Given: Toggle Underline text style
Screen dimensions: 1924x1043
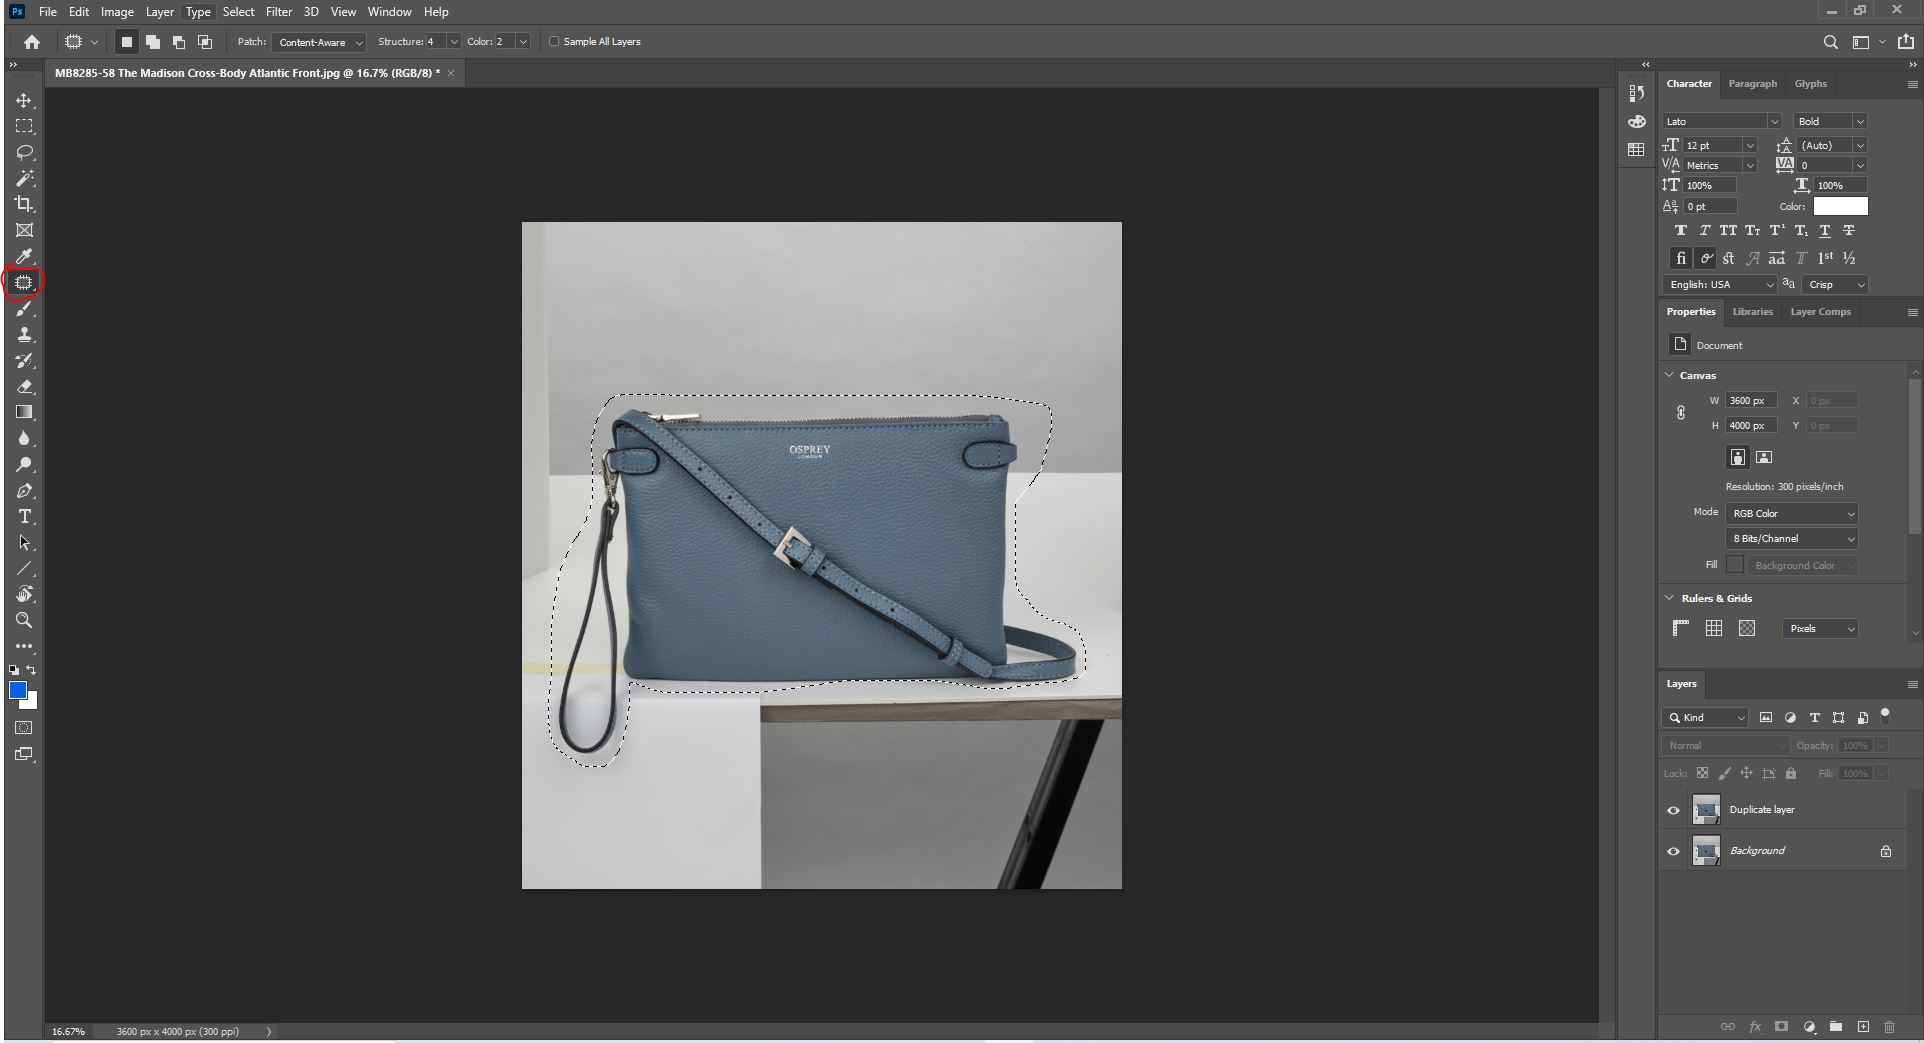Looking at the screenshot, I should [x=1825, y=231].
